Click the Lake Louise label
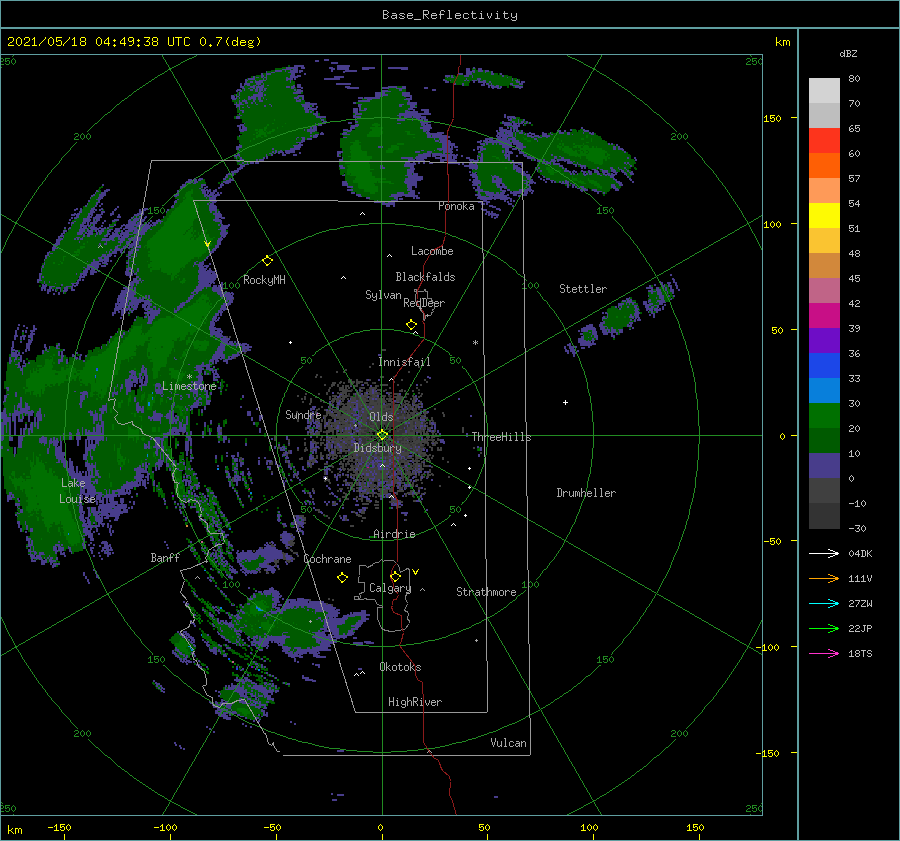 (x=77, y=491)
